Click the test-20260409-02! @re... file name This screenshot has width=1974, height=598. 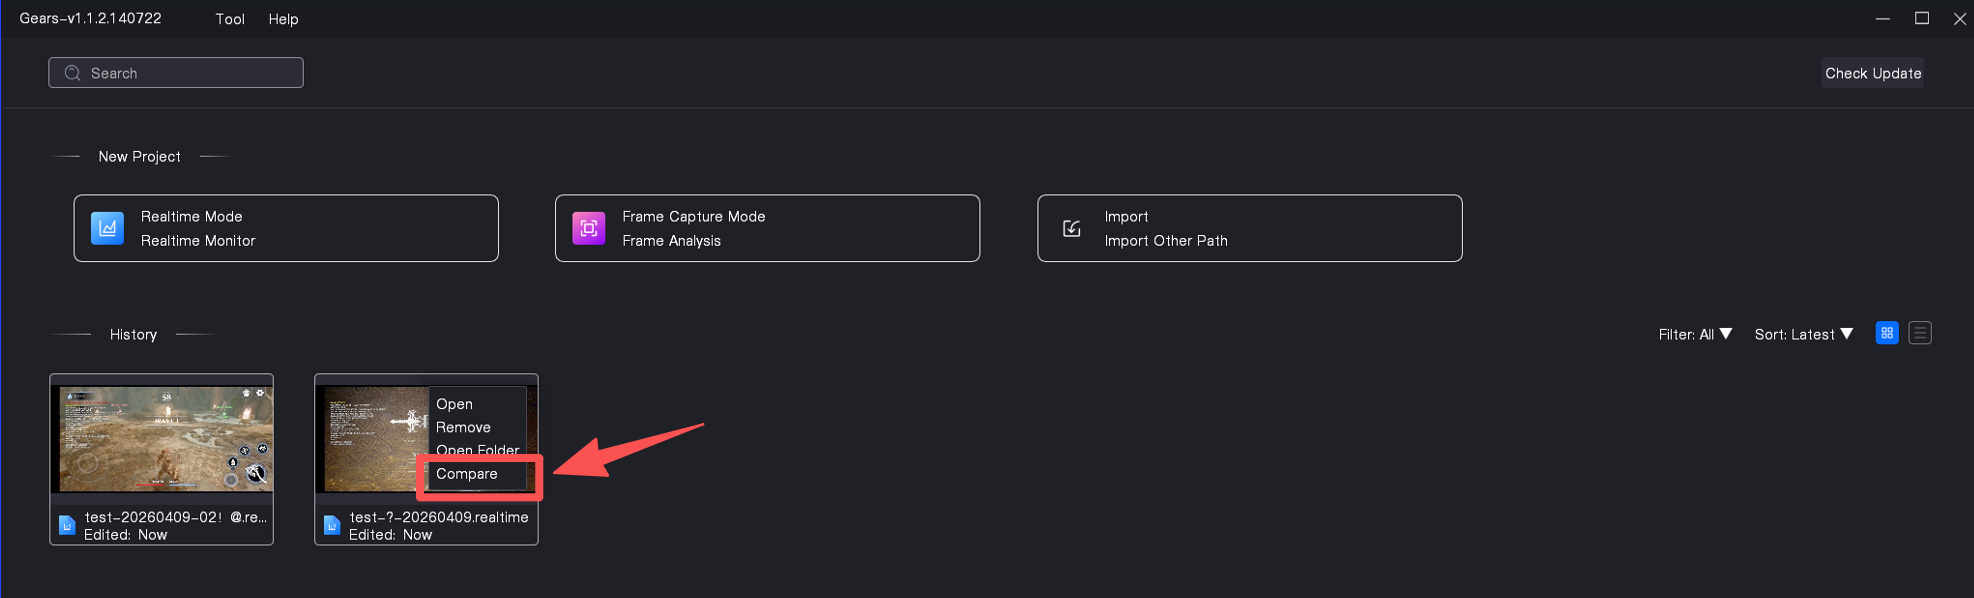[175, 517]
